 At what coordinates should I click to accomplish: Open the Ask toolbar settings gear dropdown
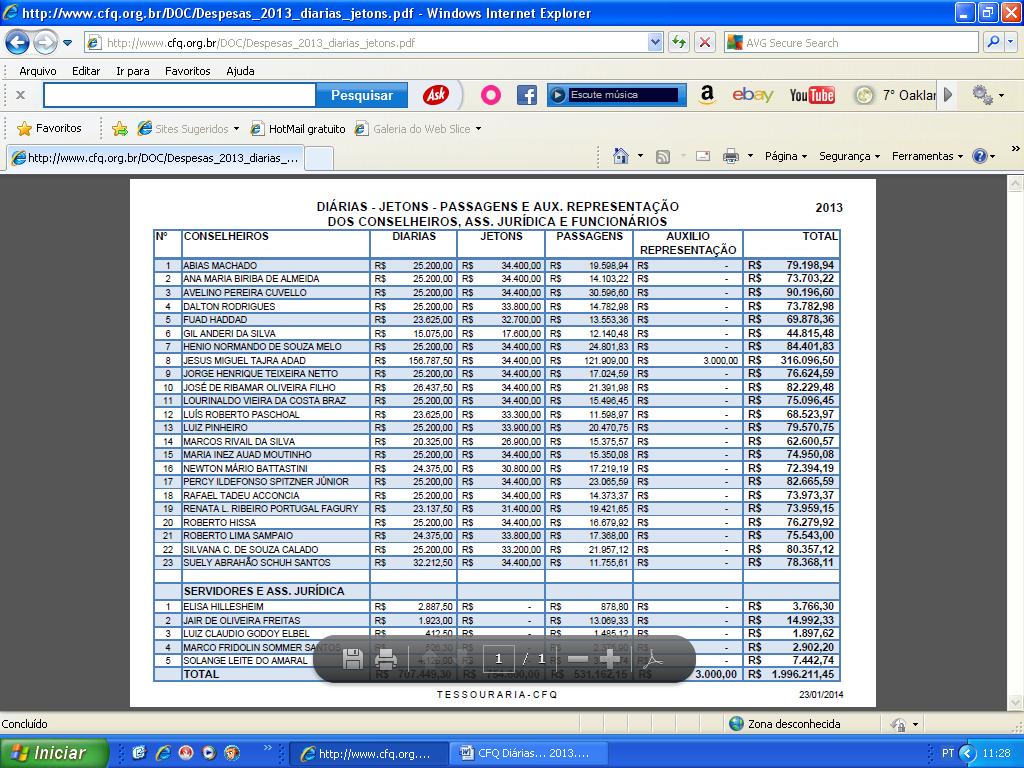[987, 95]
